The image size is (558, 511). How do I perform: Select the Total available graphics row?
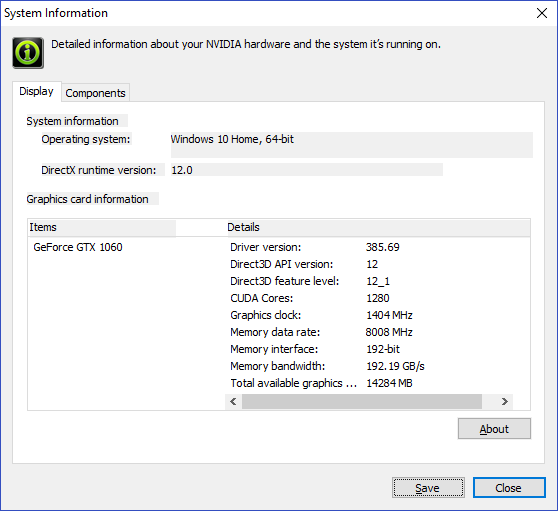tap(370, 383)
